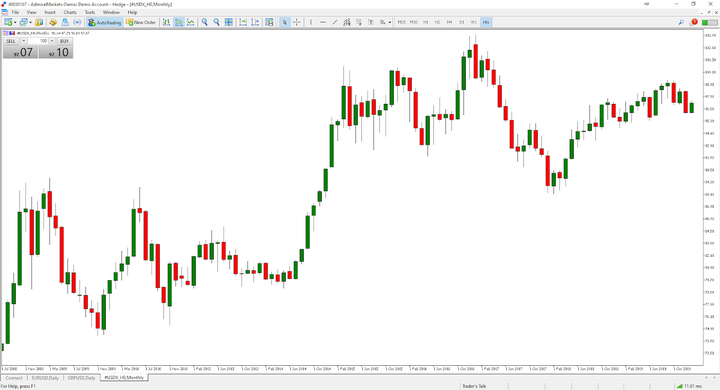Open the Insert menu
Image resolution: width=720 pixels, height=390 pixels.
50,12
